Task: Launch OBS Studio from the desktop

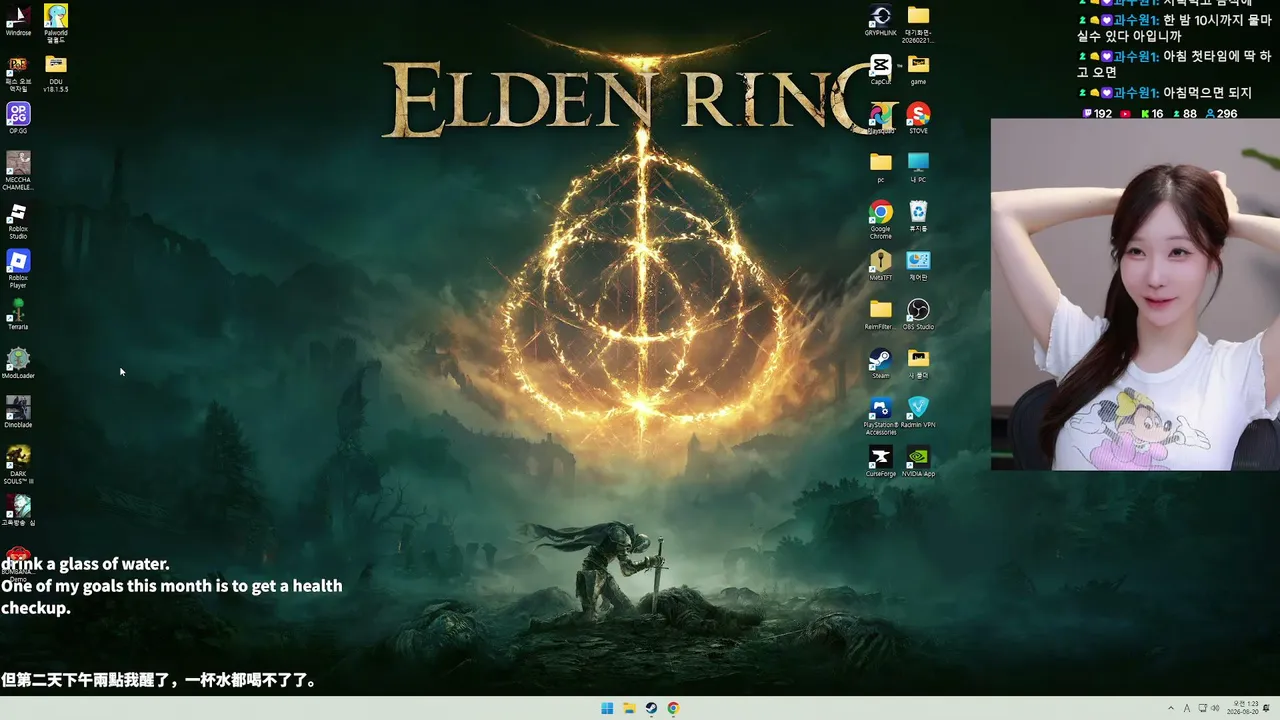Action: coord(918,314)
